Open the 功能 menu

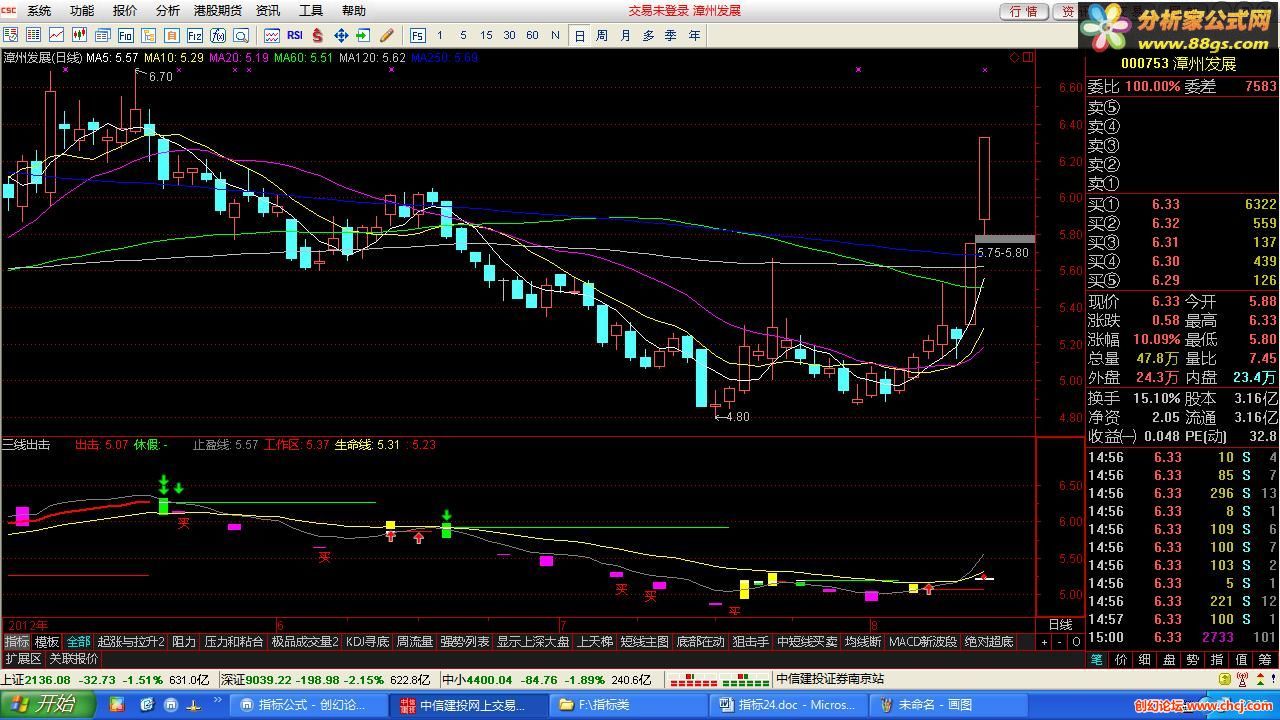pyautogui.click(x=82, y=11)
